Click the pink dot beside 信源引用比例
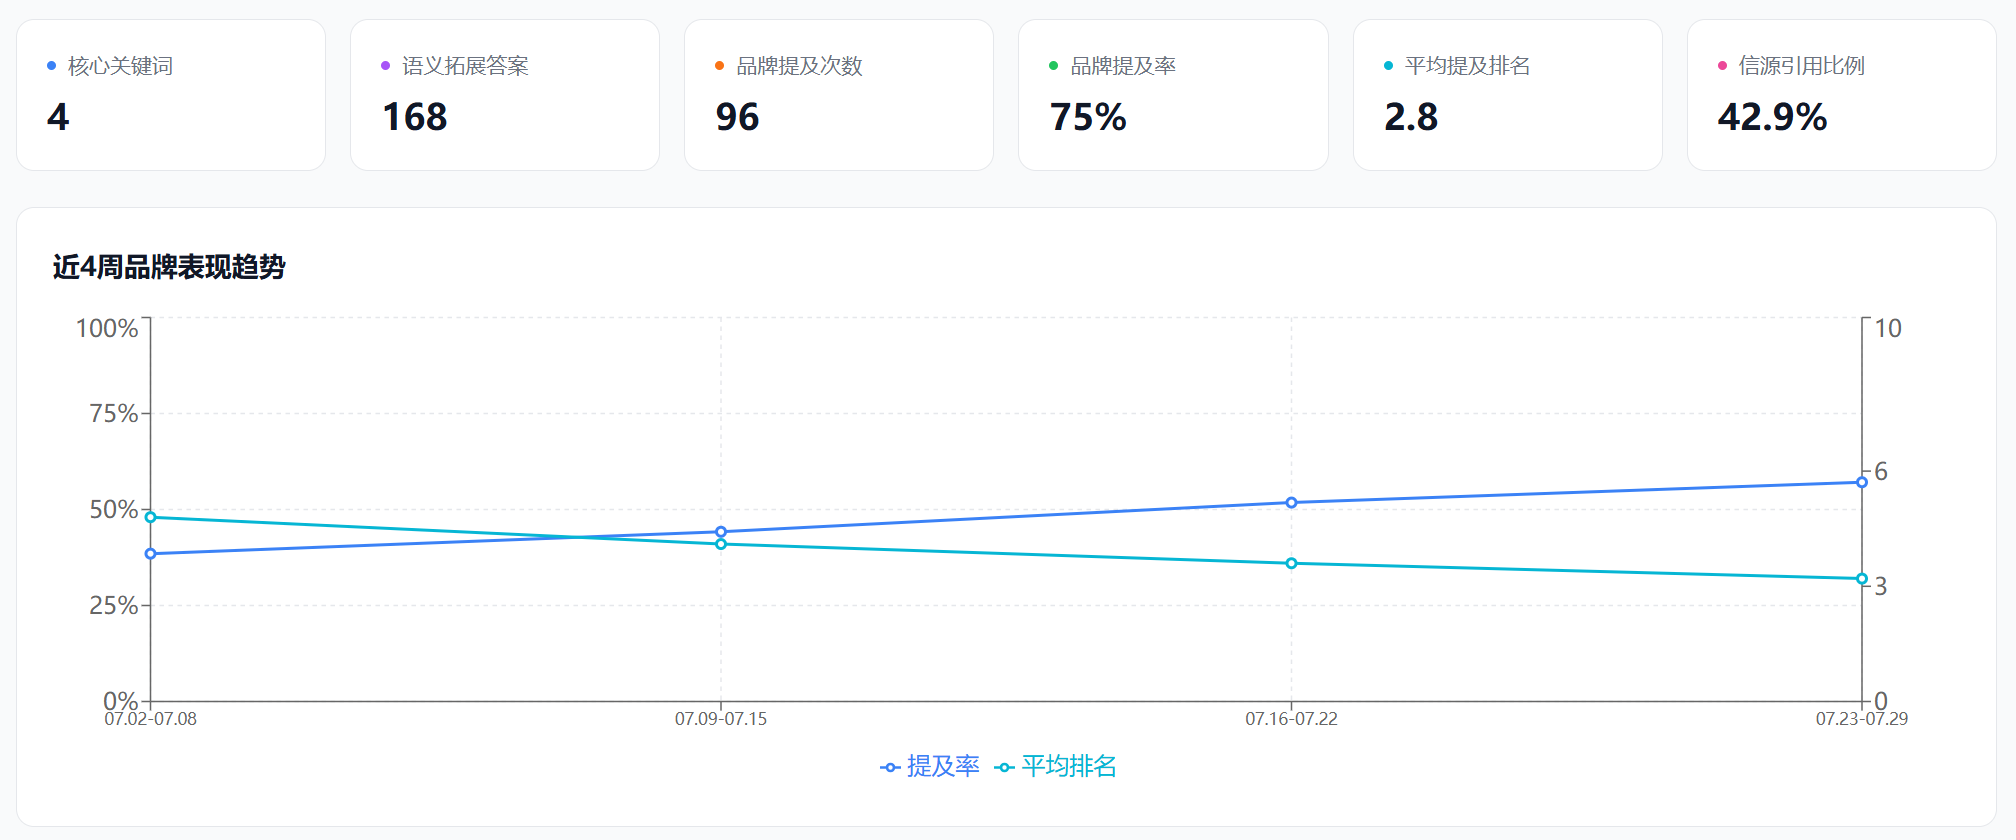2016x840 pixels. point(1722,66)
